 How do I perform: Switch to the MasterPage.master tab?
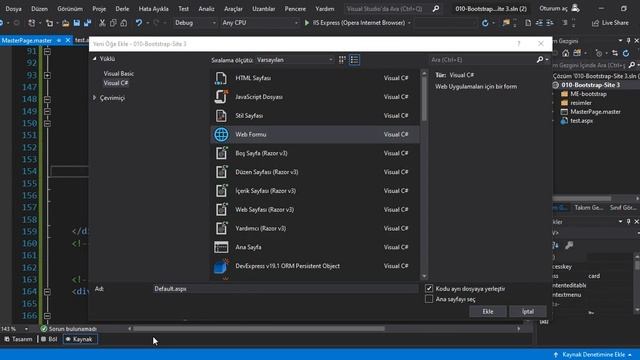[x=27, y=40]
